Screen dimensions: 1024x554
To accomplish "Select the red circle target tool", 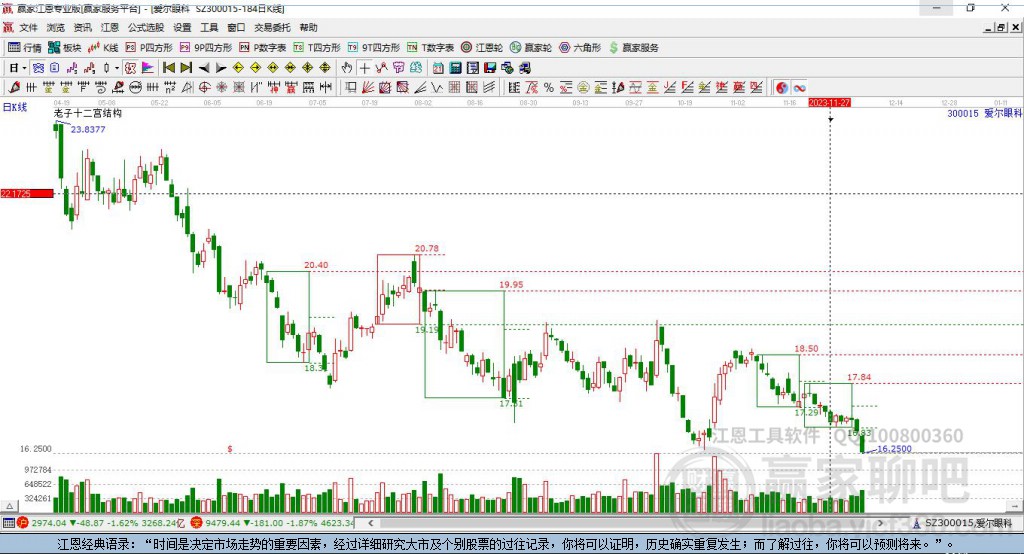I will click(204, 88).
